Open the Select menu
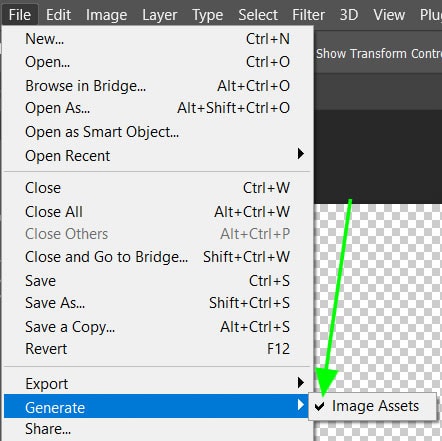This screenshot has height=441, width=442. [258, 15]
